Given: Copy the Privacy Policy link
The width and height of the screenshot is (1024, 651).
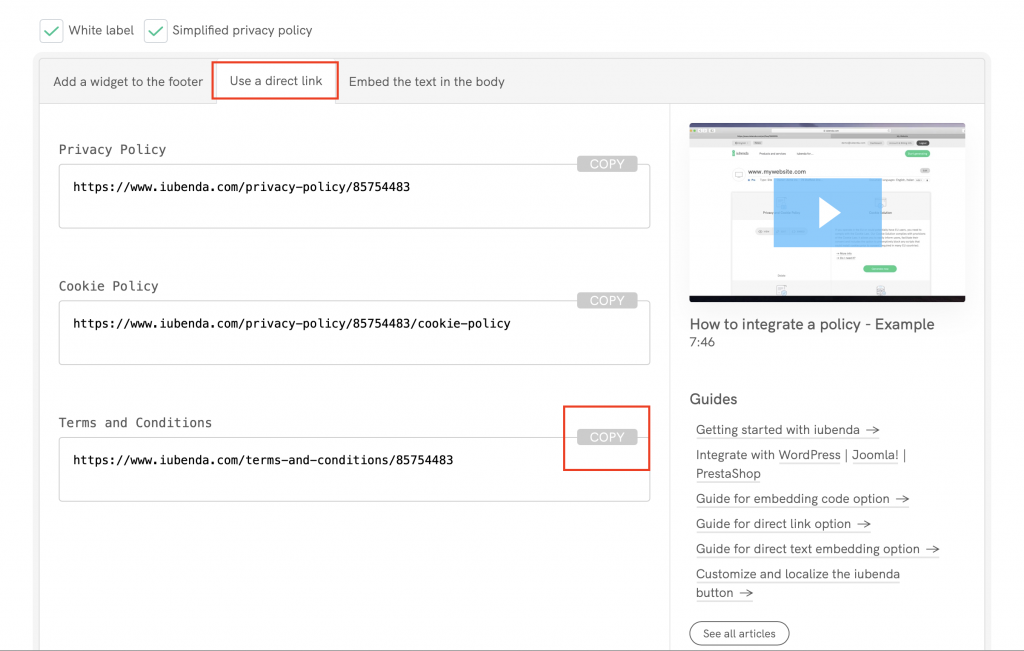Looking at the screenshot, I should (607, 163).
